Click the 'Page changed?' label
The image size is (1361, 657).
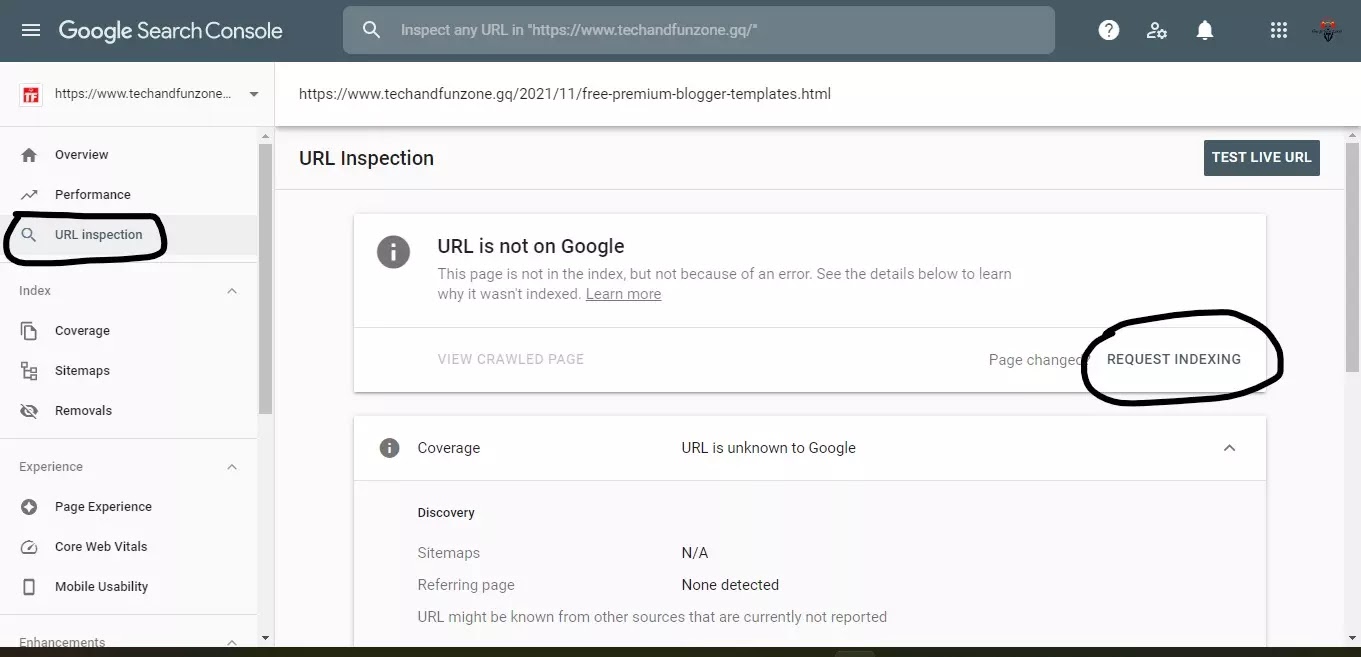click(1037, 360)
